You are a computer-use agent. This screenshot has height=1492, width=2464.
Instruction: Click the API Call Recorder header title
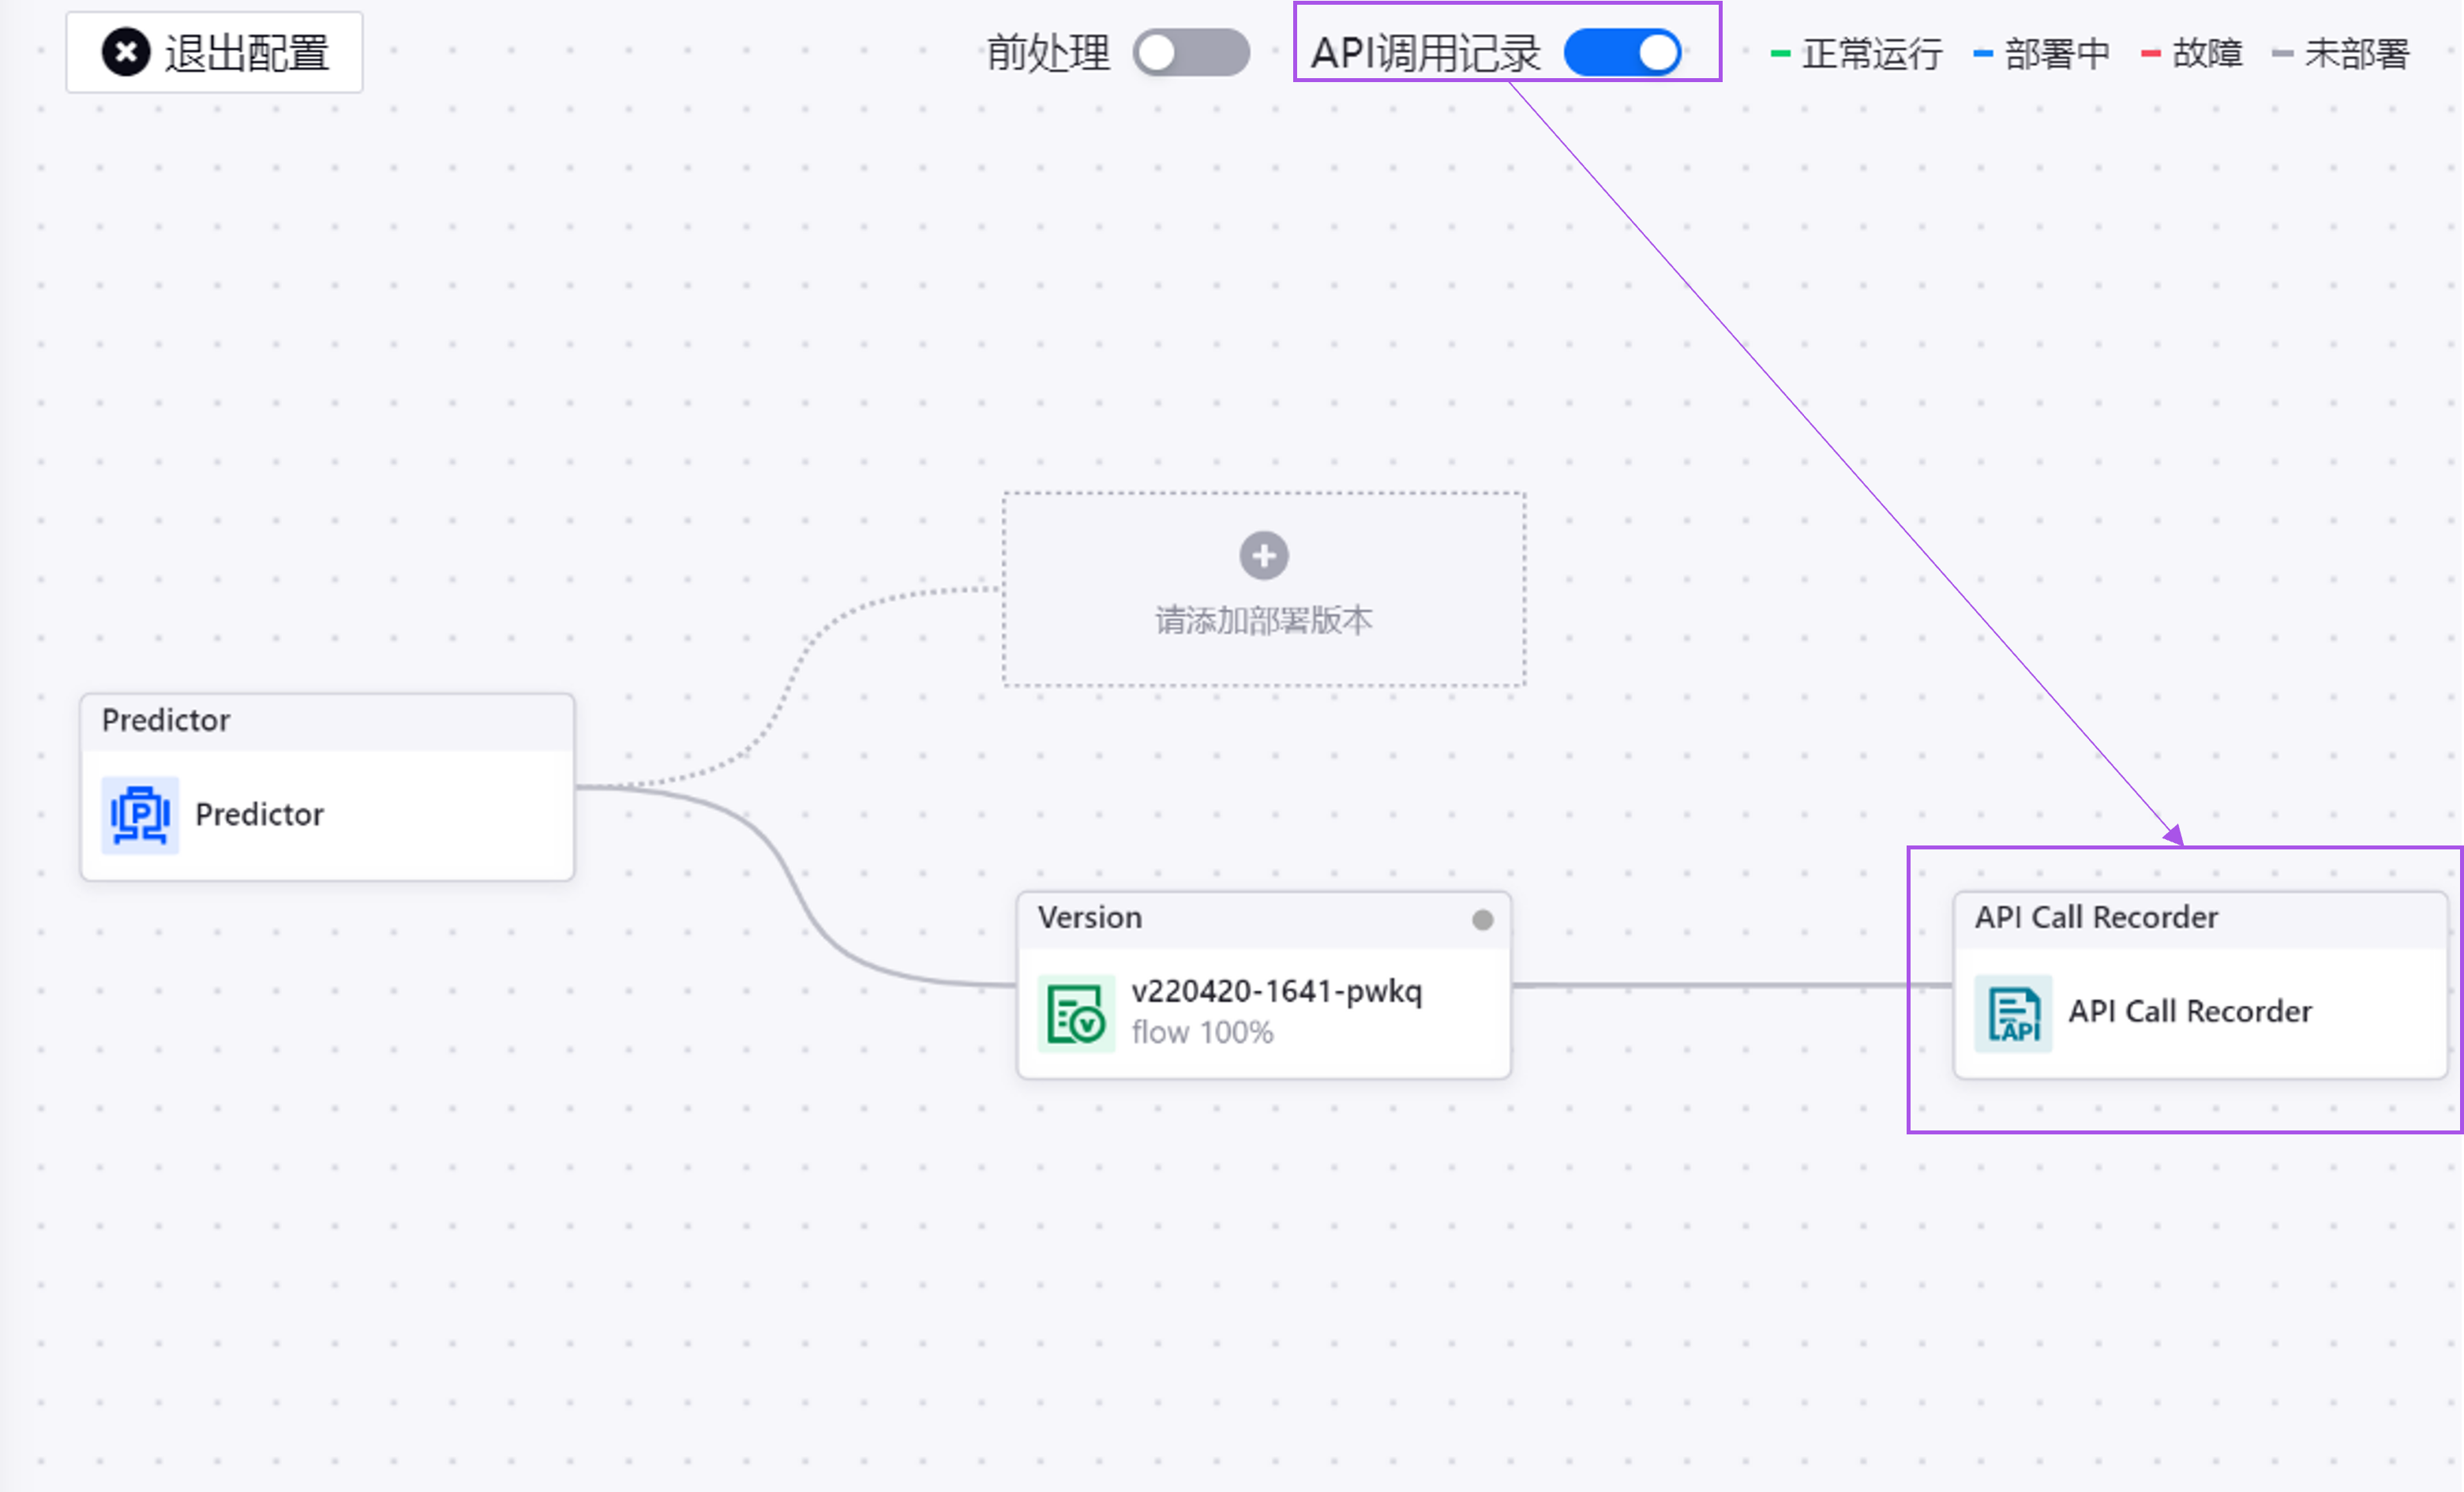click(x=2096, y=917)
